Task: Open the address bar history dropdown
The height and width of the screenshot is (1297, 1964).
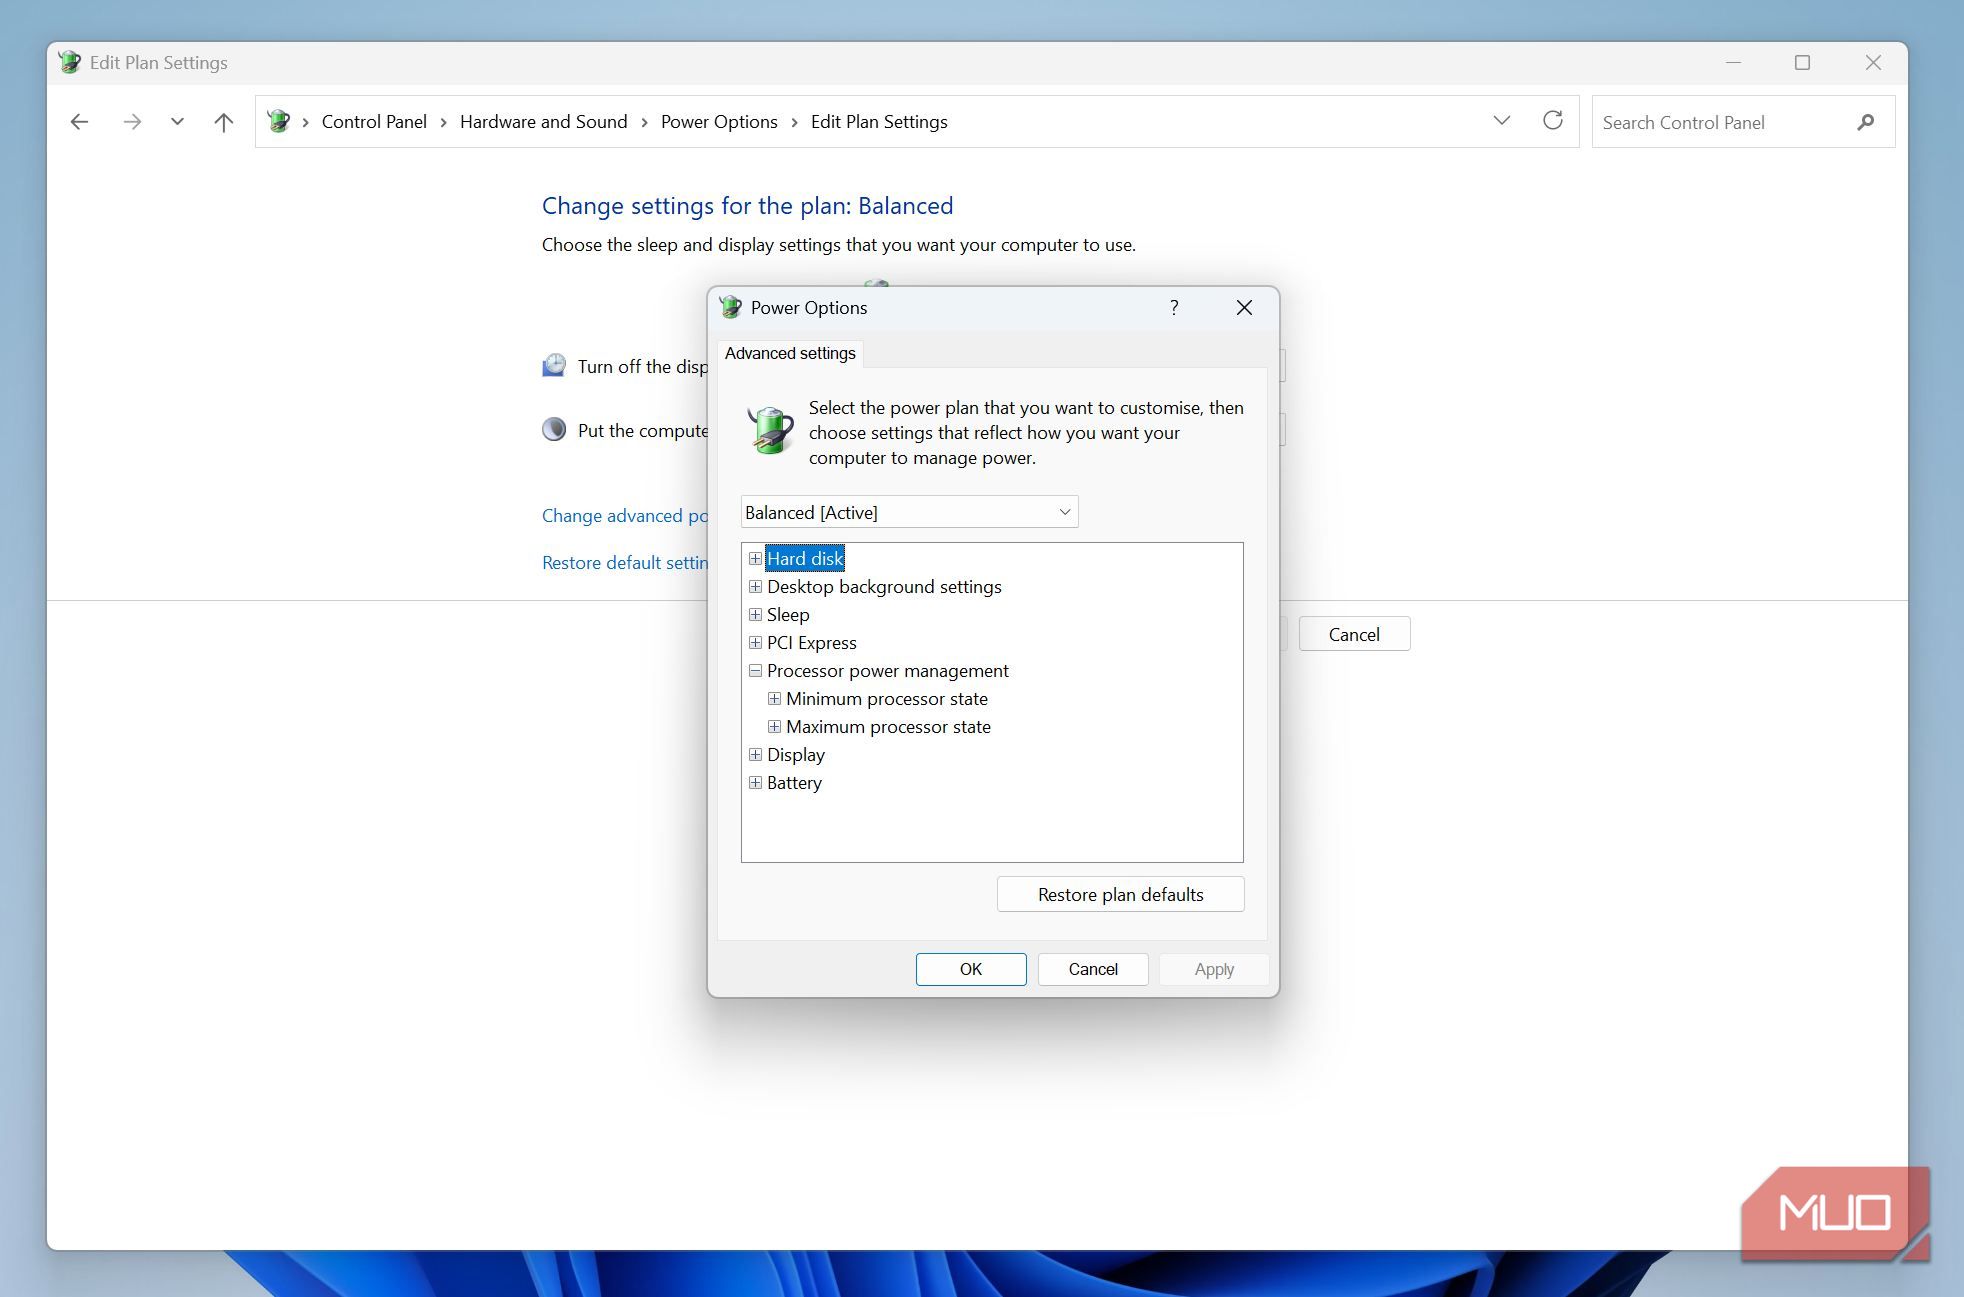Action: [1501, 121]
